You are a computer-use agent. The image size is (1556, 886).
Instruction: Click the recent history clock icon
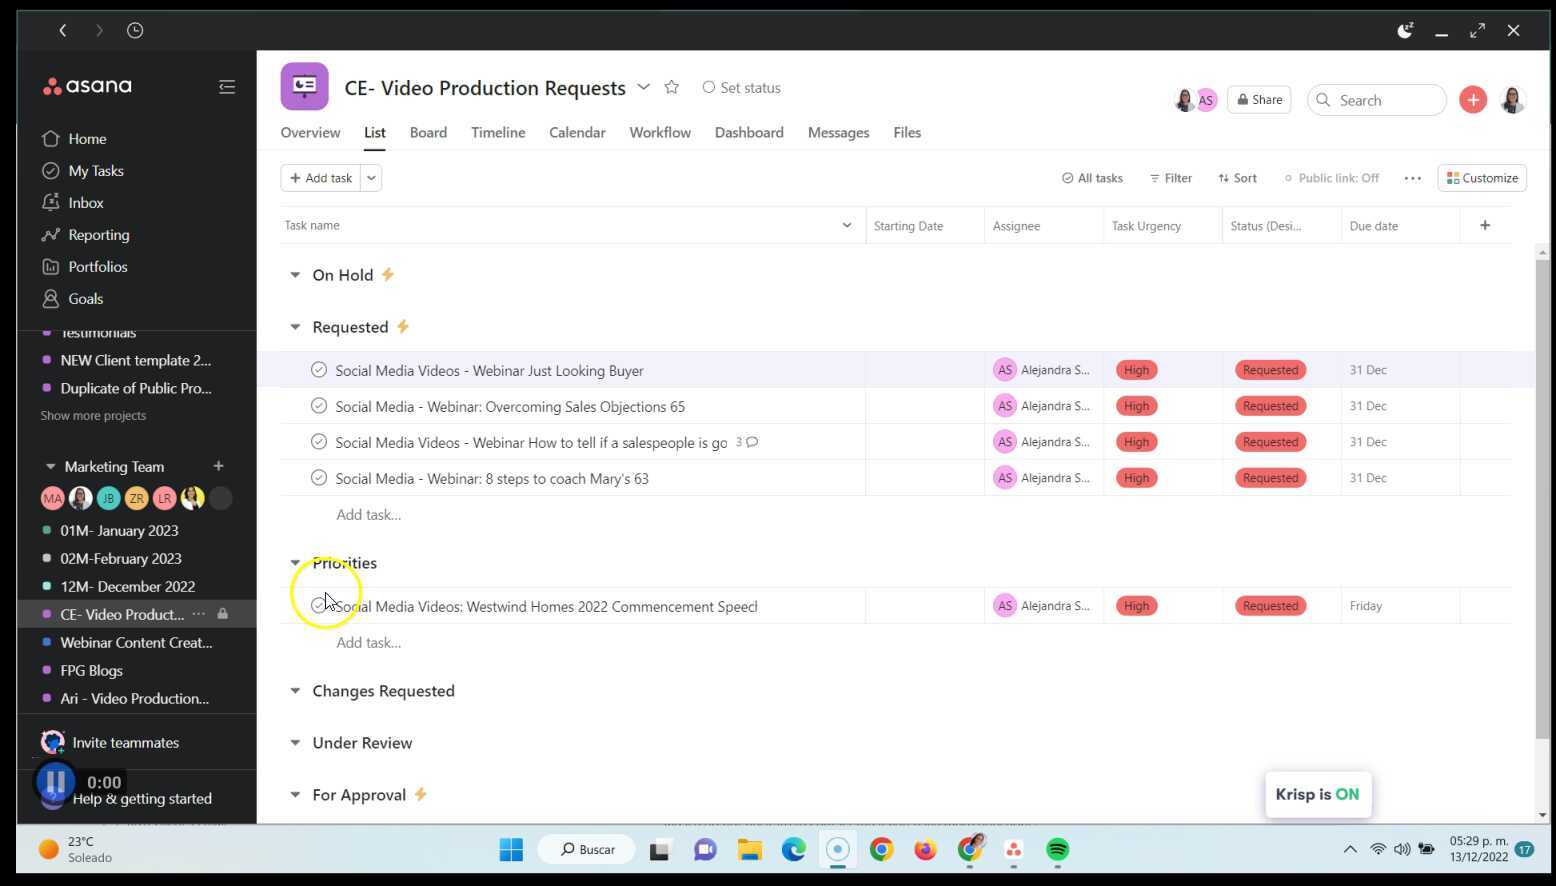click(135, 31)
